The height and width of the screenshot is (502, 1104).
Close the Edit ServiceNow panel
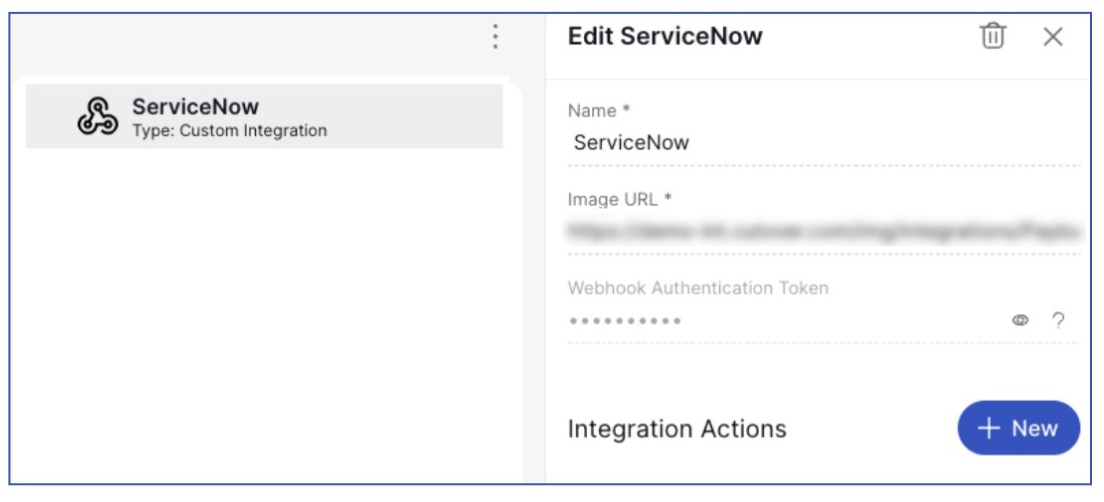click(x=1053, y=37)
